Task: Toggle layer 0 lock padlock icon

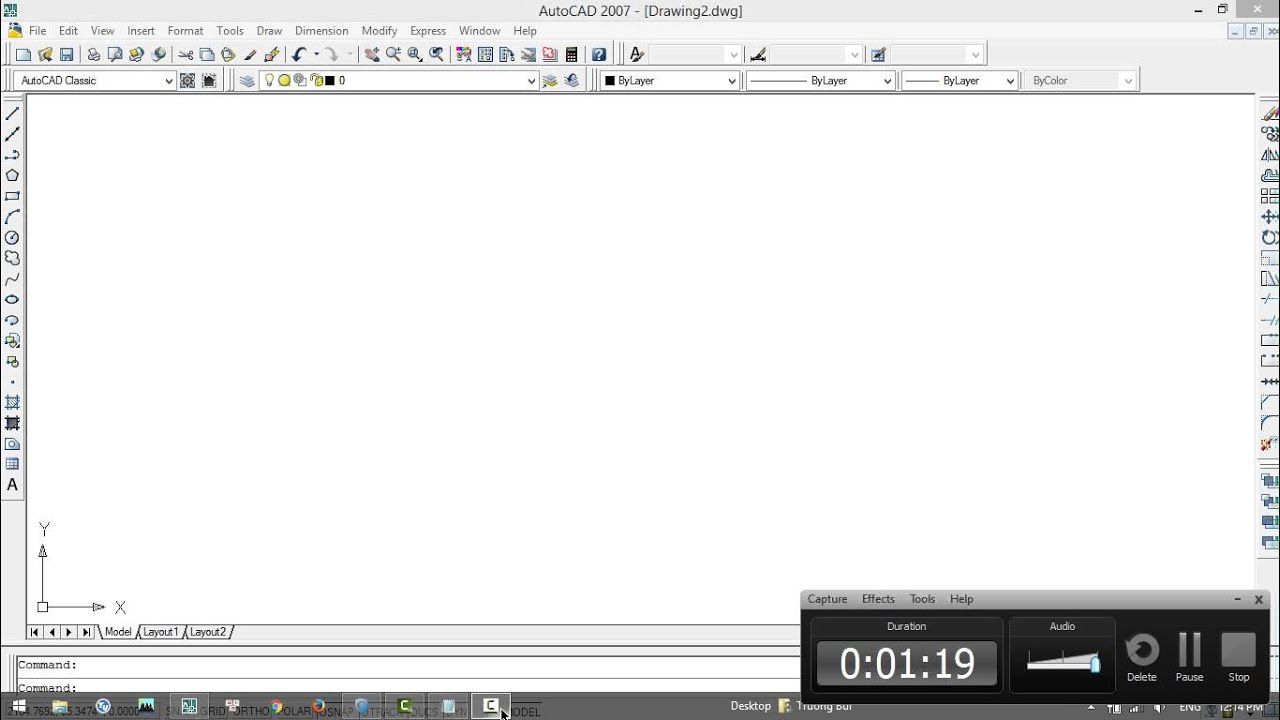Action: tap(316, 81)
